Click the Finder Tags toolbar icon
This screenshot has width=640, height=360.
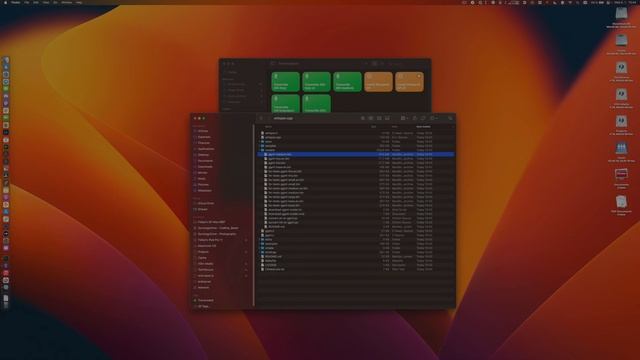pos(423,118)
